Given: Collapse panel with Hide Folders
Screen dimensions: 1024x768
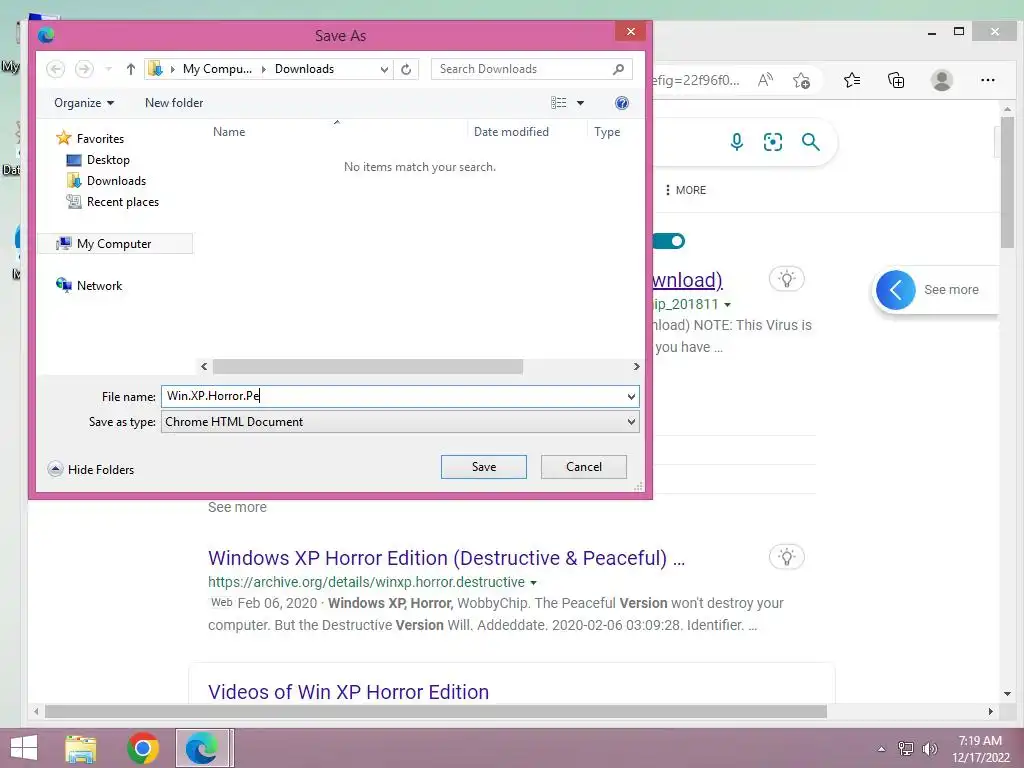Looking at the screenshot, I should [91, 470].
